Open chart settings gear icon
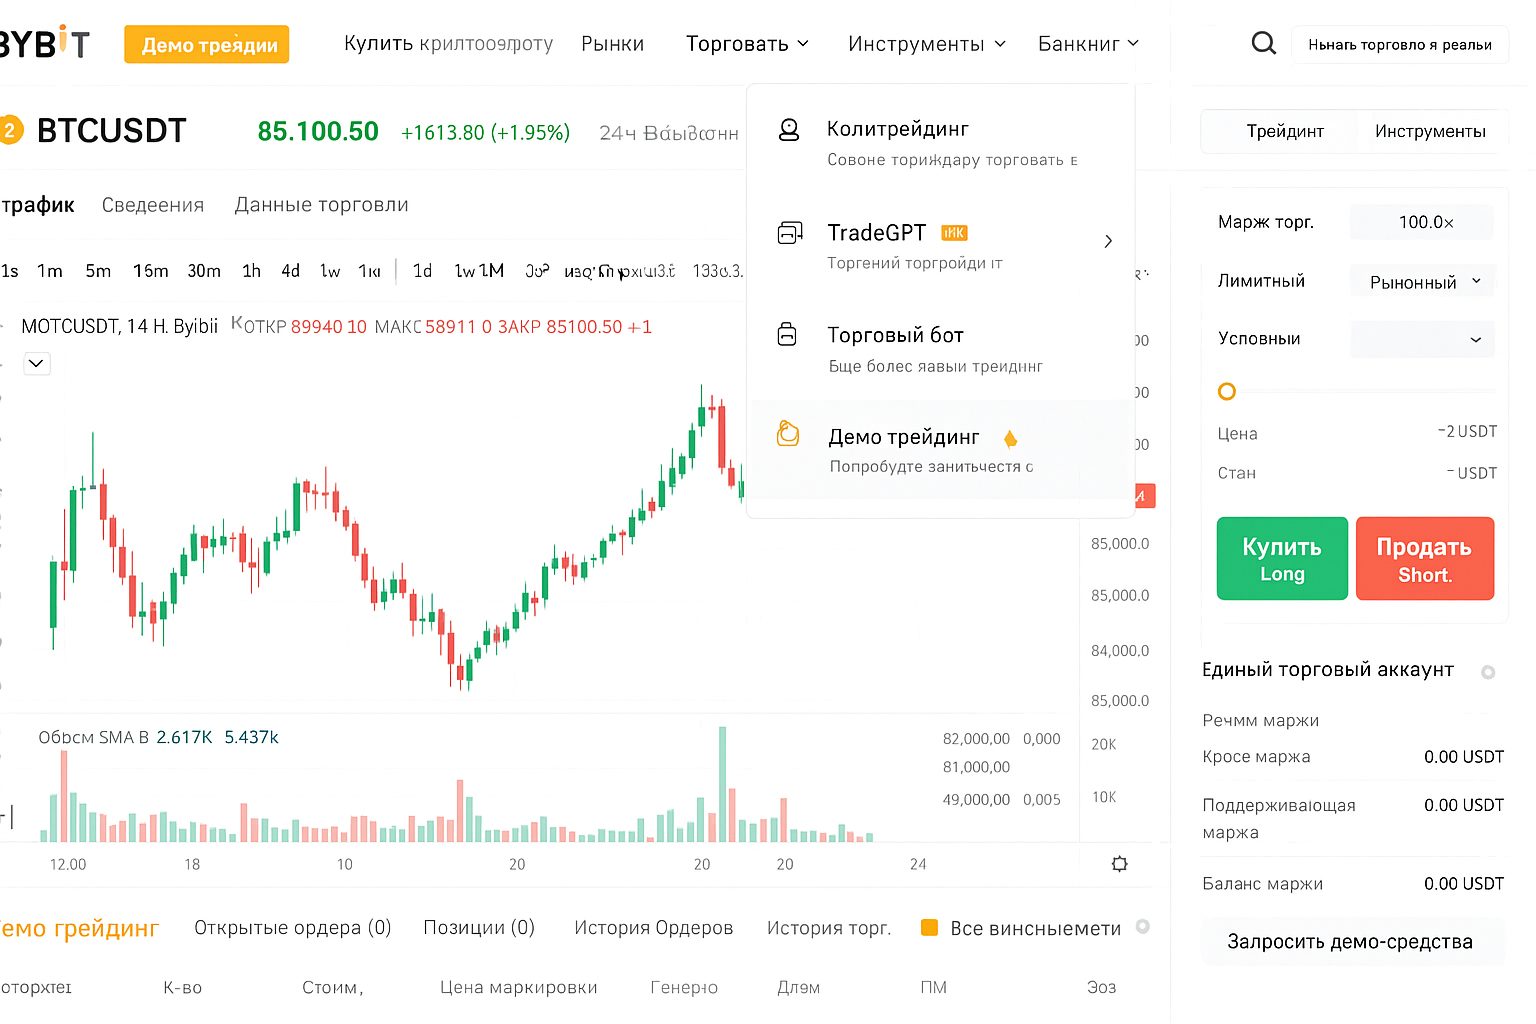1536x1024 pixels. pyautogui.click(x=1119, y=864)
